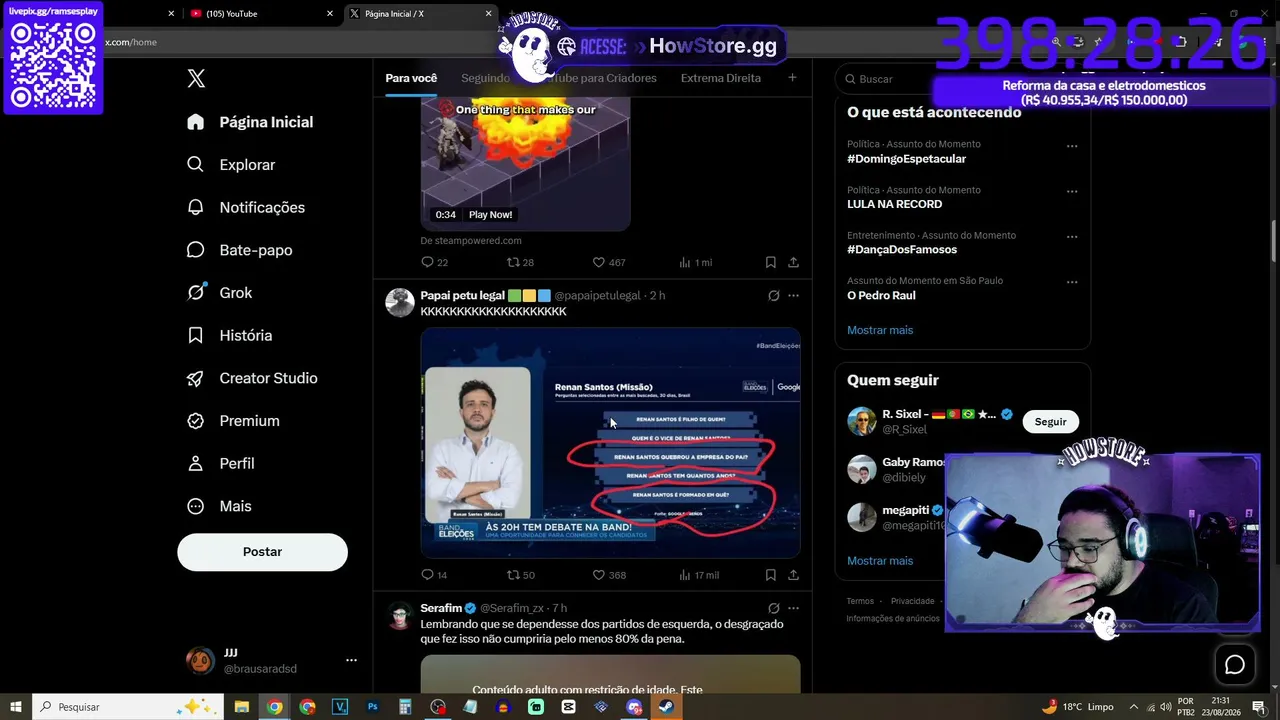The image size is (1280, 720).
Task: Open Grok from the sidebar
Action: click(220, 293)
